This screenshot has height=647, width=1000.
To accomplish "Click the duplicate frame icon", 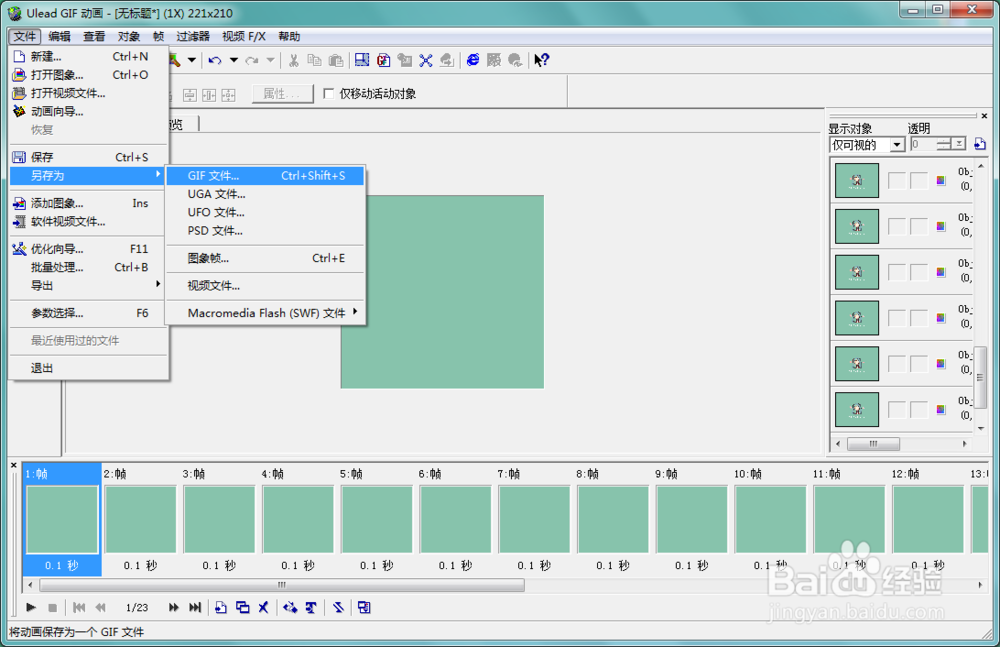I will (x=242, y=607).
